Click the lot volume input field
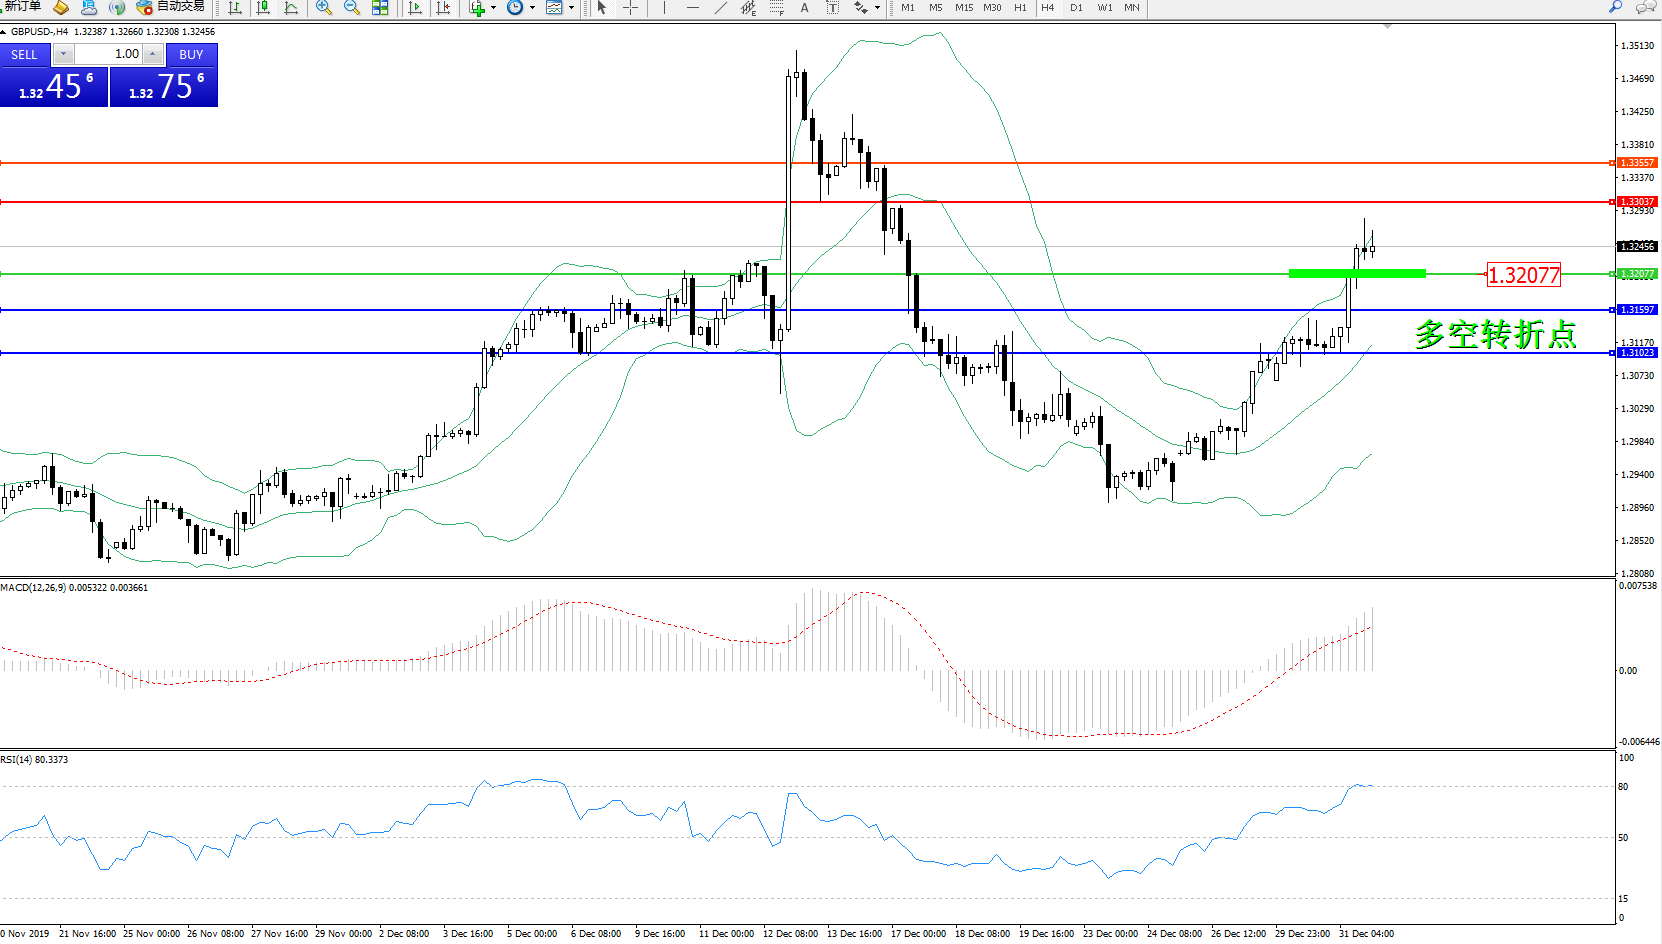Viewport: 1662px width, 944px height. pos(109,54)
